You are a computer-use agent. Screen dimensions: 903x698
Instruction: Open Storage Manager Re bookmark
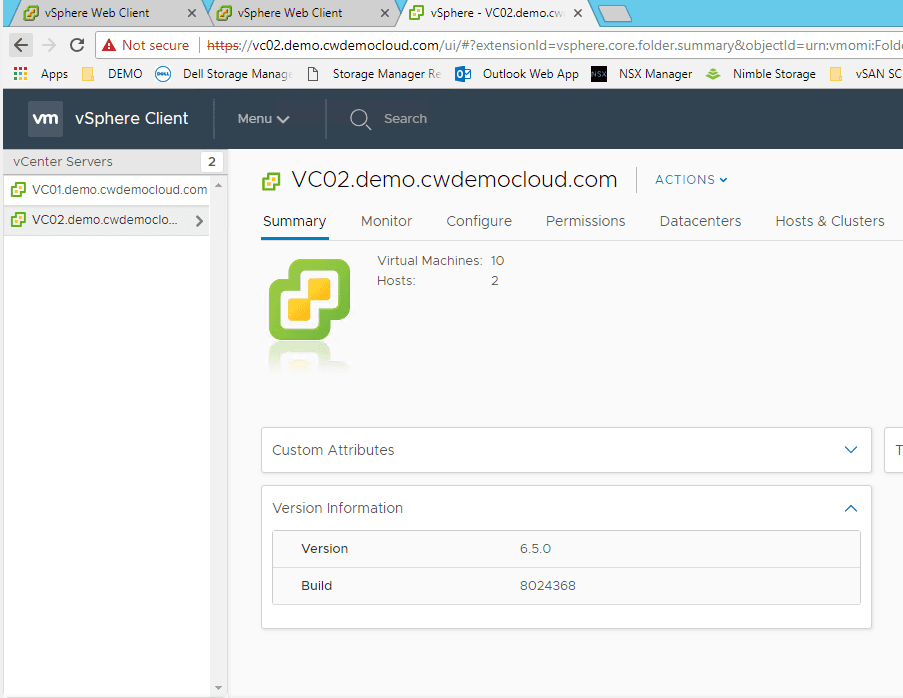click(374, 74)
